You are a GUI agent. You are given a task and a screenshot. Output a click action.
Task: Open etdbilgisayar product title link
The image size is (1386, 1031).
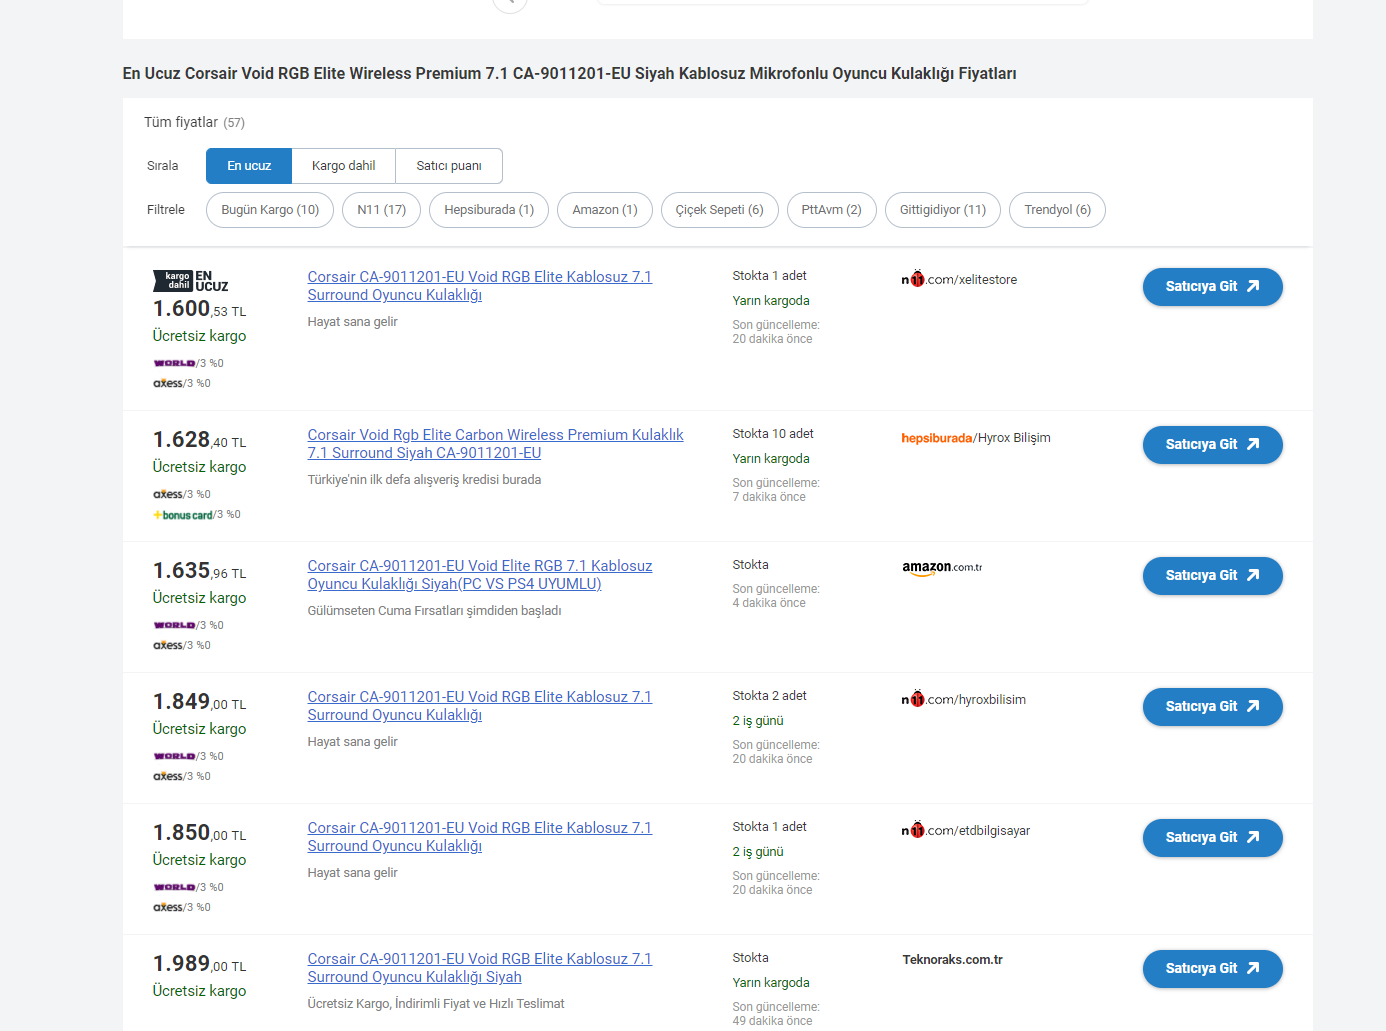(x=480, y=837)
